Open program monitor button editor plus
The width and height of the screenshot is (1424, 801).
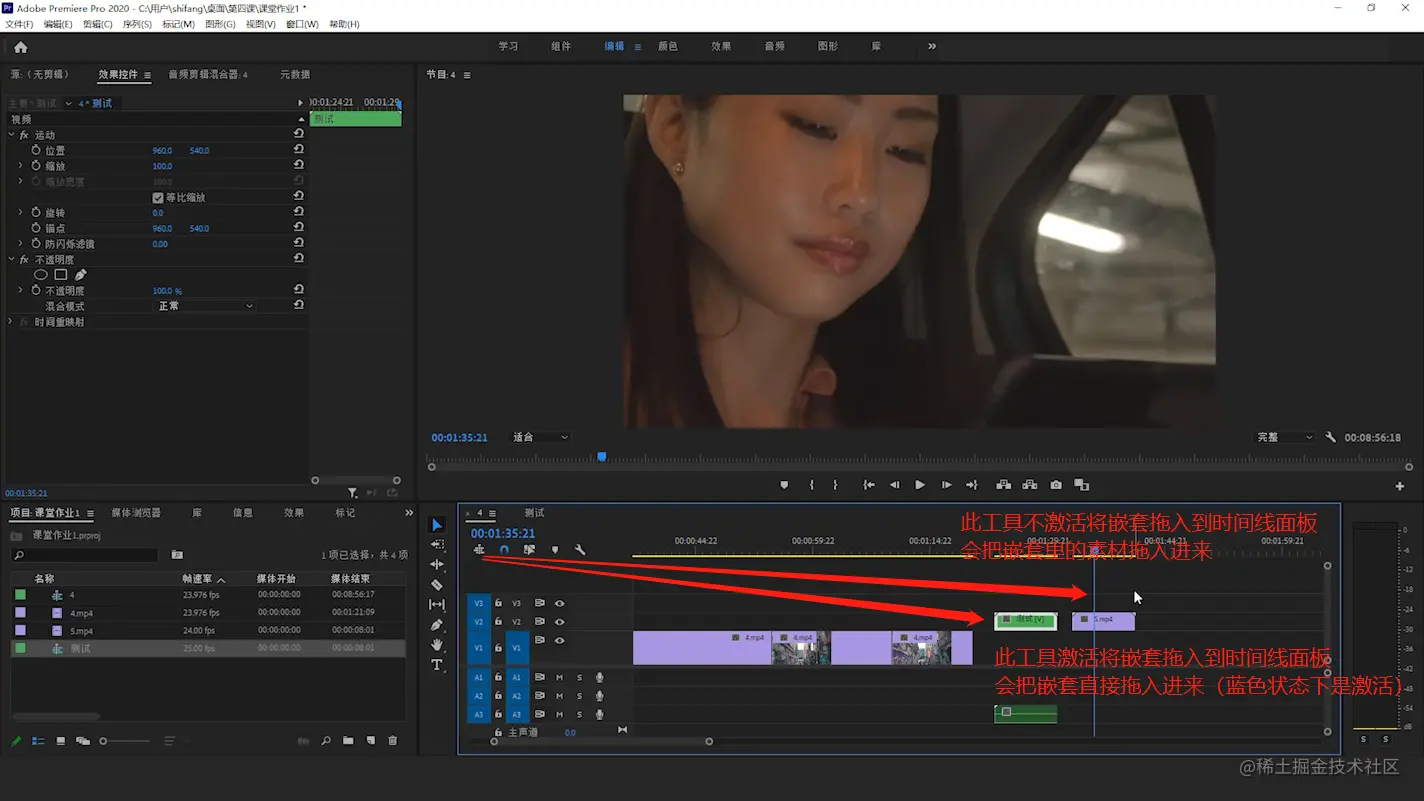pyautogui.click(x=1399, y=486)
